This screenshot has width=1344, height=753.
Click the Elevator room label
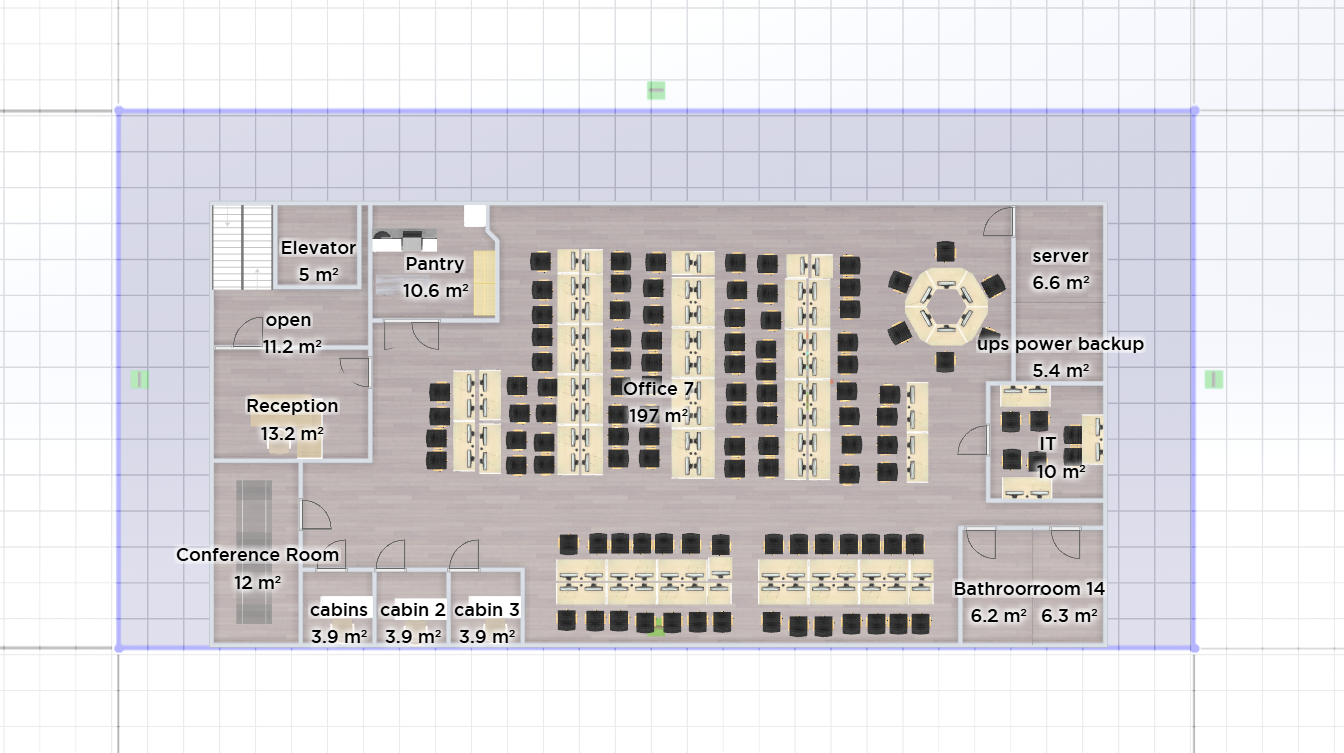[x=318, y=248]
